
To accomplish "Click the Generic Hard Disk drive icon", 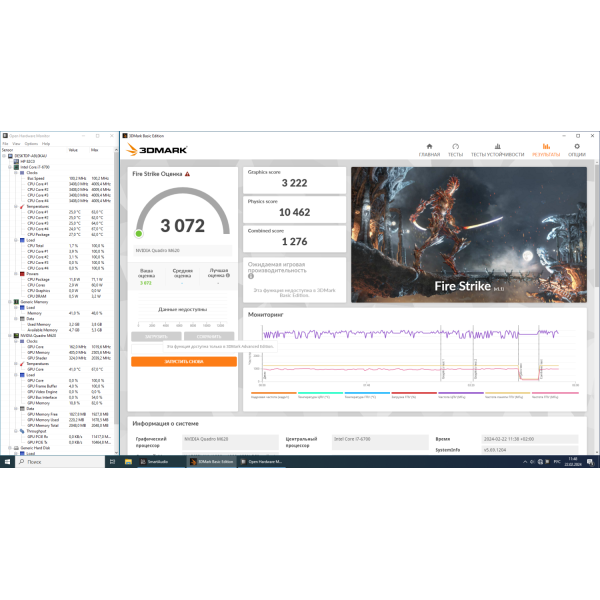I will [x=16, y=448].
